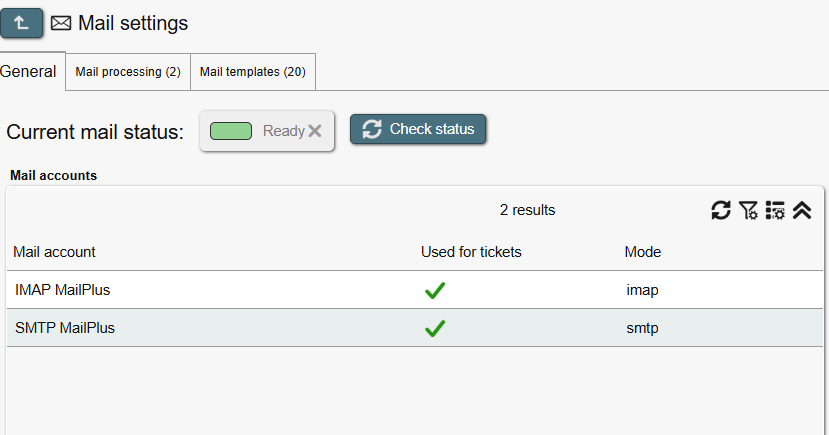Image resolution: width=829 pixels, height=435 pixels.
Task: Click the refresh icon in Check status
Action: pos(372,129)
